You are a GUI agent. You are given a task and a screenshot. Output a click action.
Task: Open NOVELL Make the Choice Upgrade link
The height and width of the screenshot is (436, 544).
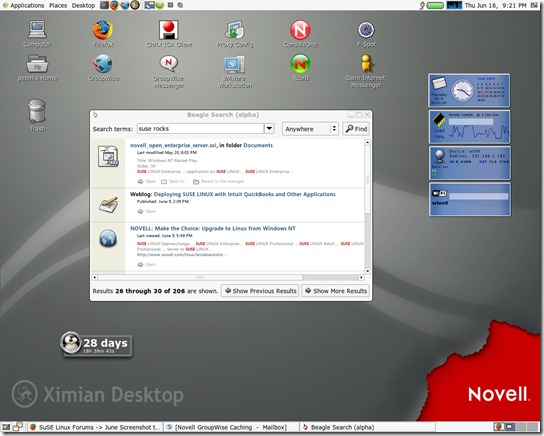pos(213,228)
